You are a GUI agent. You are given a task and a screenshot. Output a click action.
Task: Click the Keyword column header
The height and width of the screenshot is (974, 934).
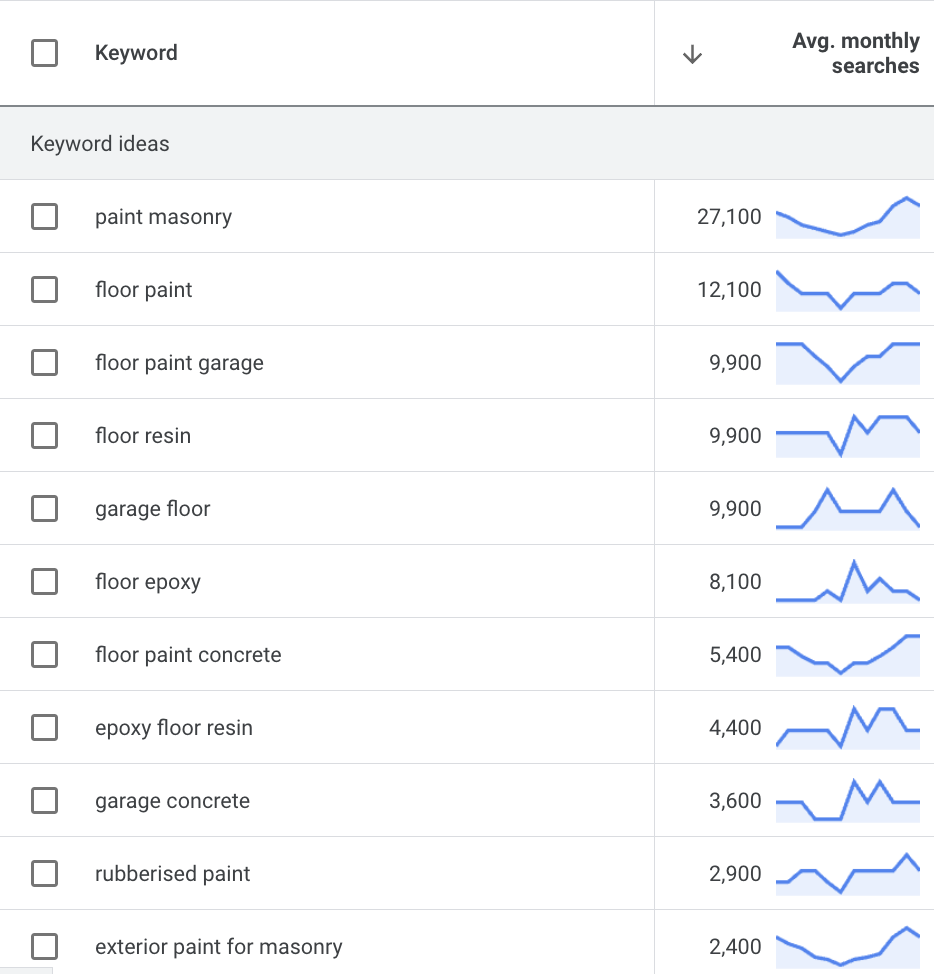pos(136,53)
